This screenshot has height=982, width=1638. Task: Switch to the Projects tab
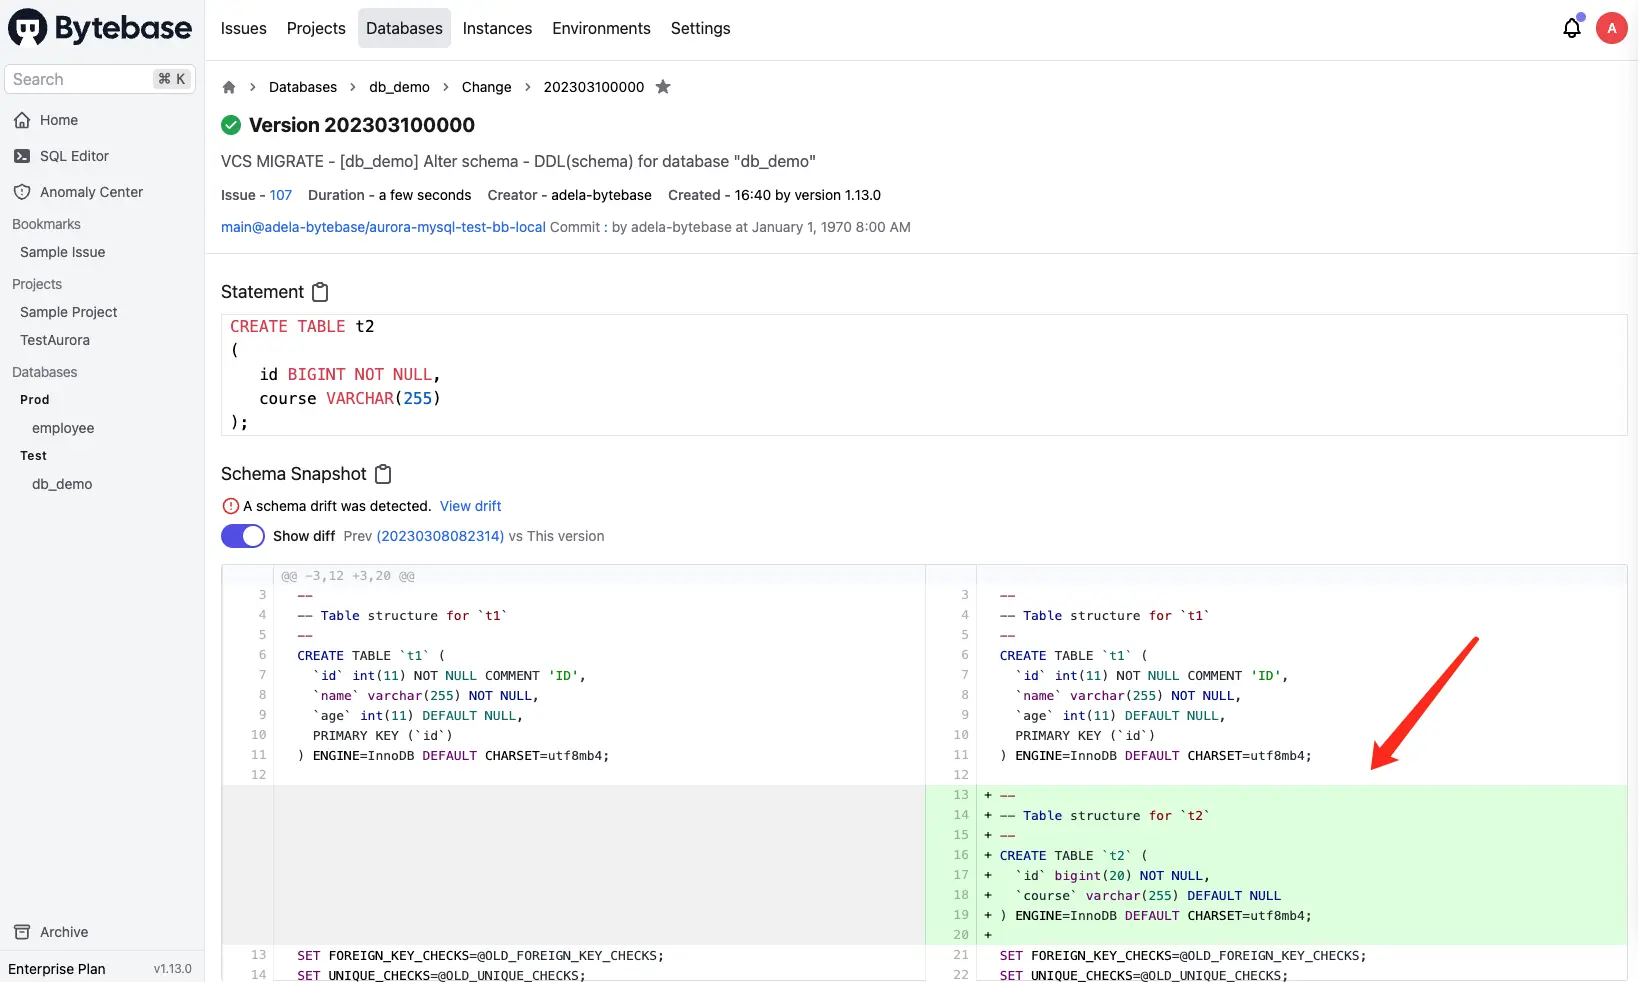pyautogui.click(x=315, y=28)
